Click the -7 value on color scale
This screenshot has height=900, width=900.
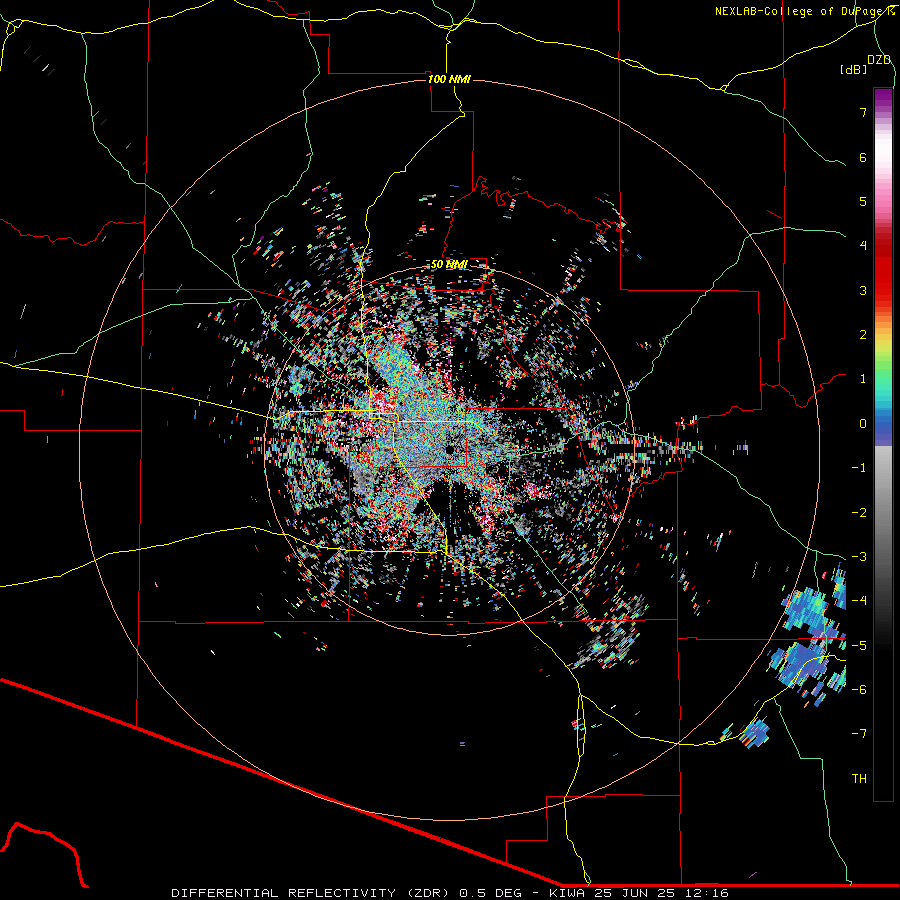859,734
